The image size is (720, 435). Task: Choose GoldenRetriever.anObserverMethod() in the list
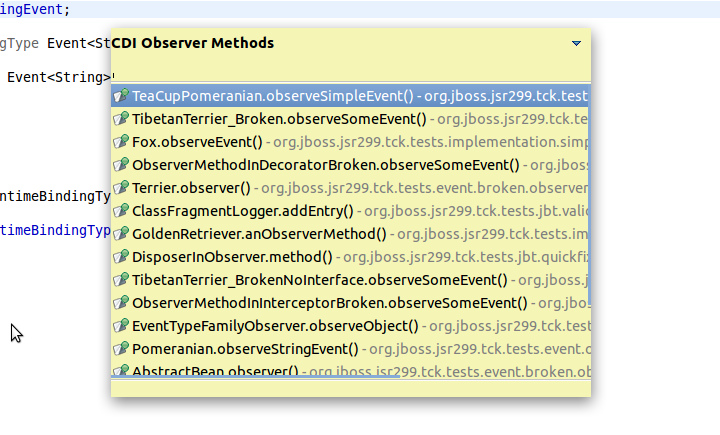(x=259, y=234)
